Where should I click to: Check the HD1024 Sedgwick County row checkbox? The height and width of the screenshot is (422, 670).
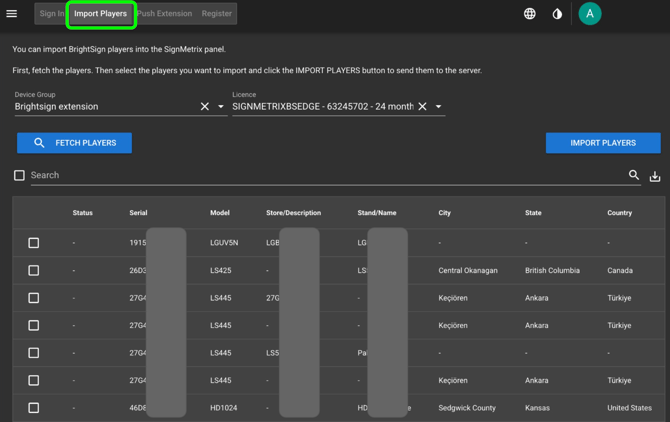pyautogui.click(x=33, y=408)
